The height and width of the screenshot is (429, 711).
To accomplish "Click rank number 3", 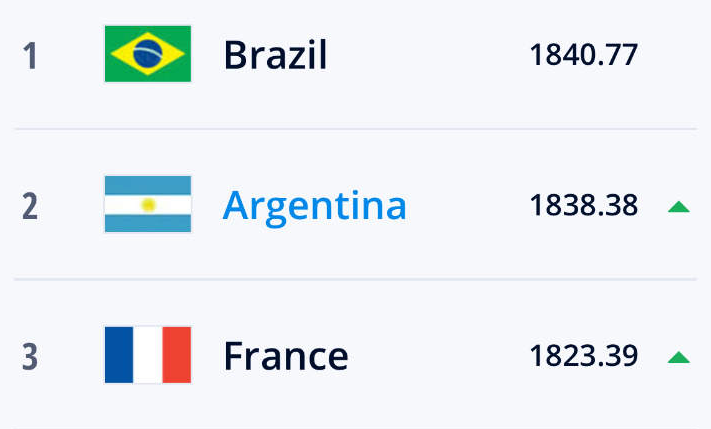I will click(30, 357).
